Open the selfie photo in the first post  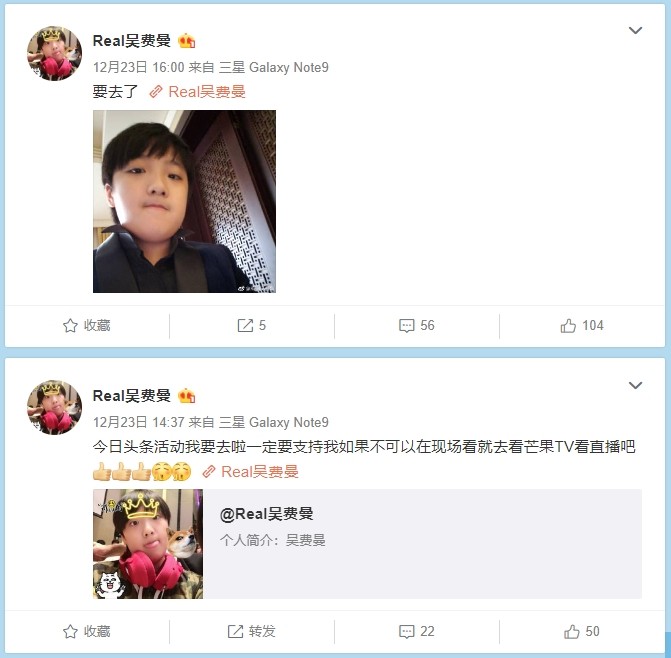(184, 202)
